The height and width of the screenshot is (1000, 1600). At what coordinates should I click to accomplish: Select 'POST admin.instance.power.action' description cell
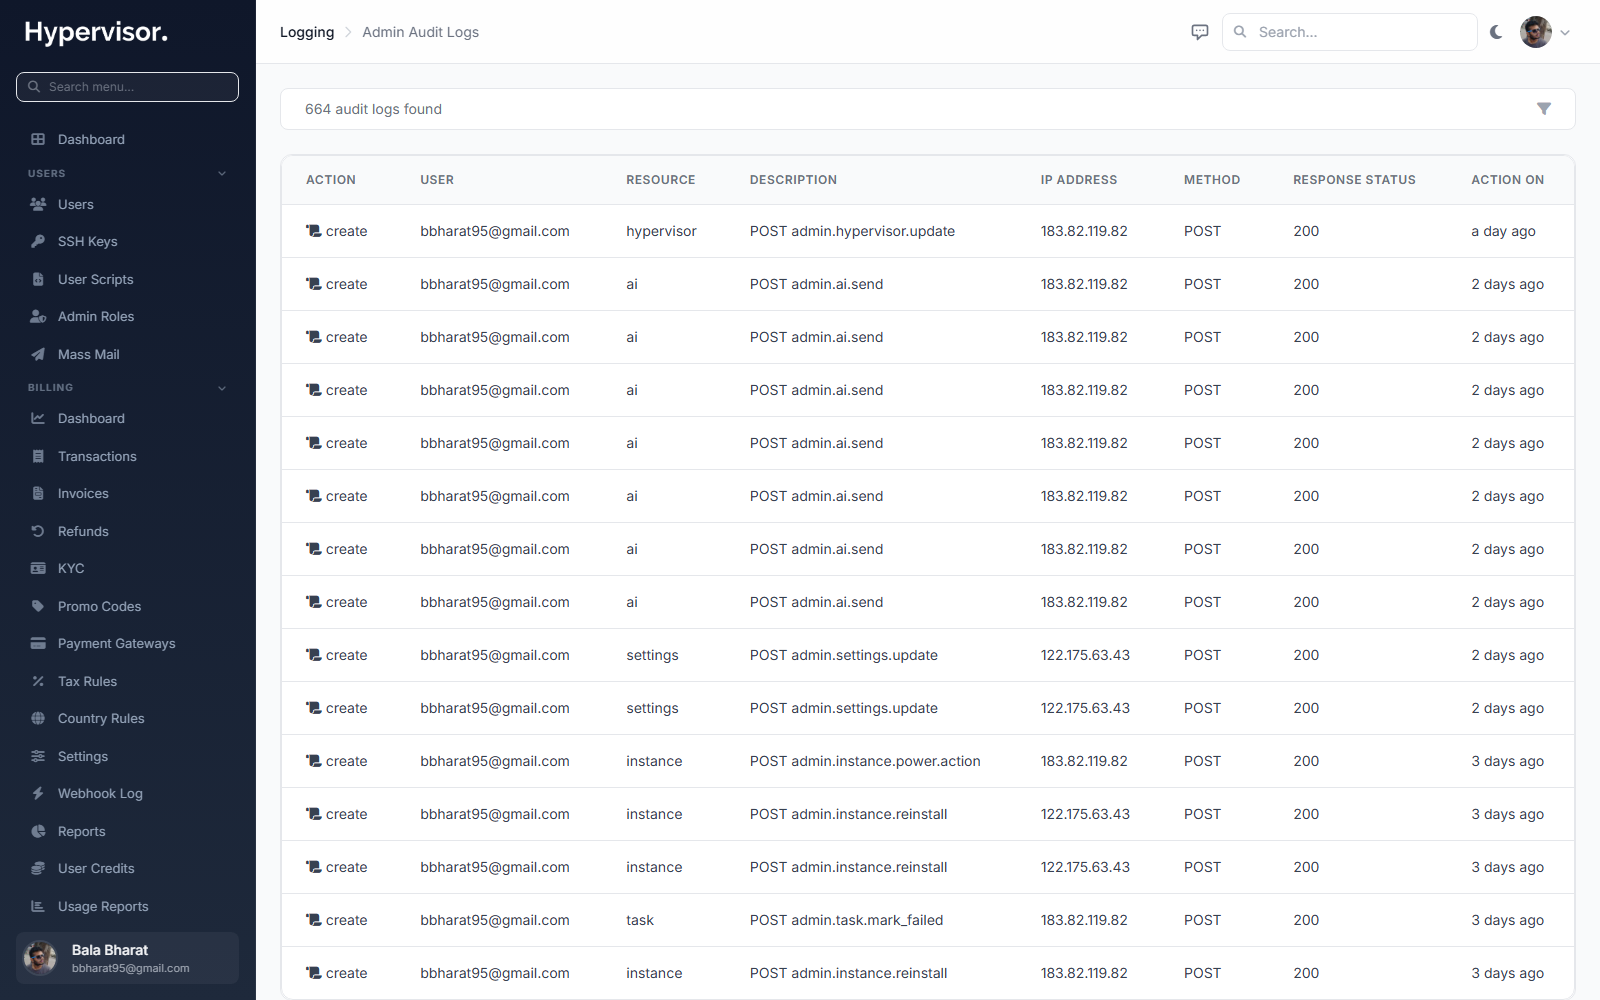[x=865, y=761]
